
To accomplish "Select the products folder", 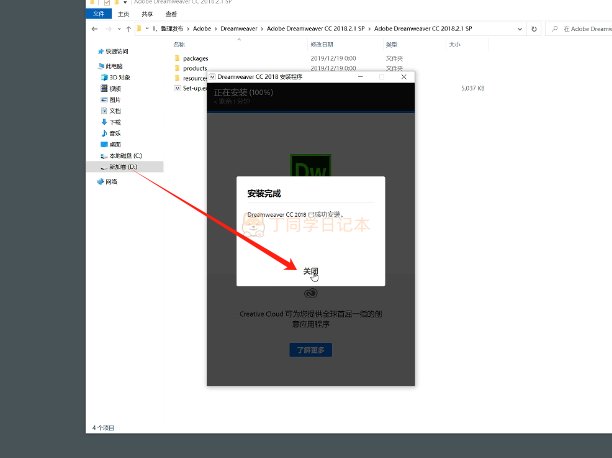I will pos(195,68).
